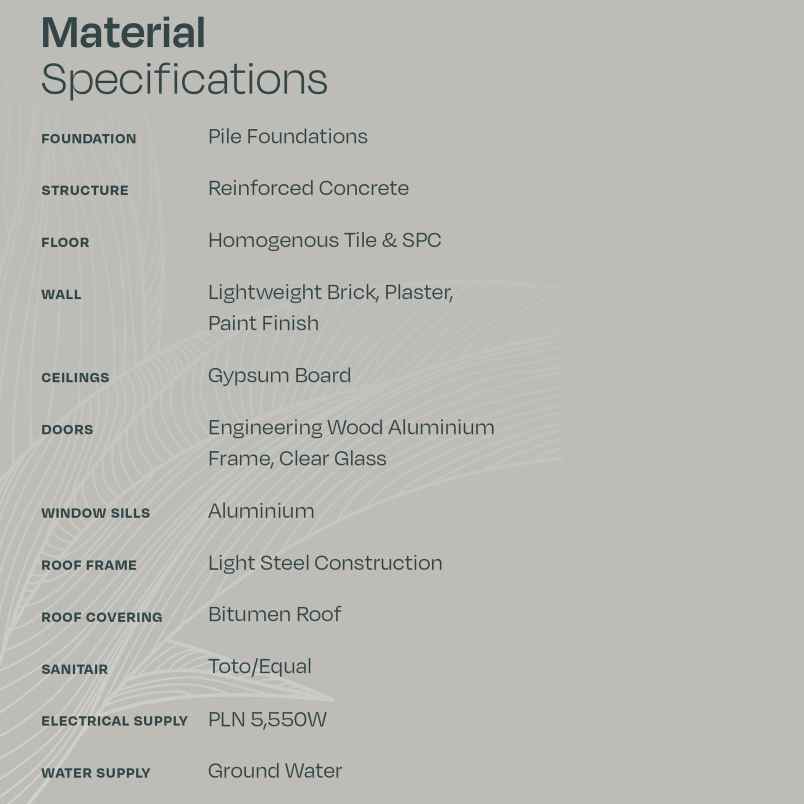Click the DOORS label

click(67, 430)
